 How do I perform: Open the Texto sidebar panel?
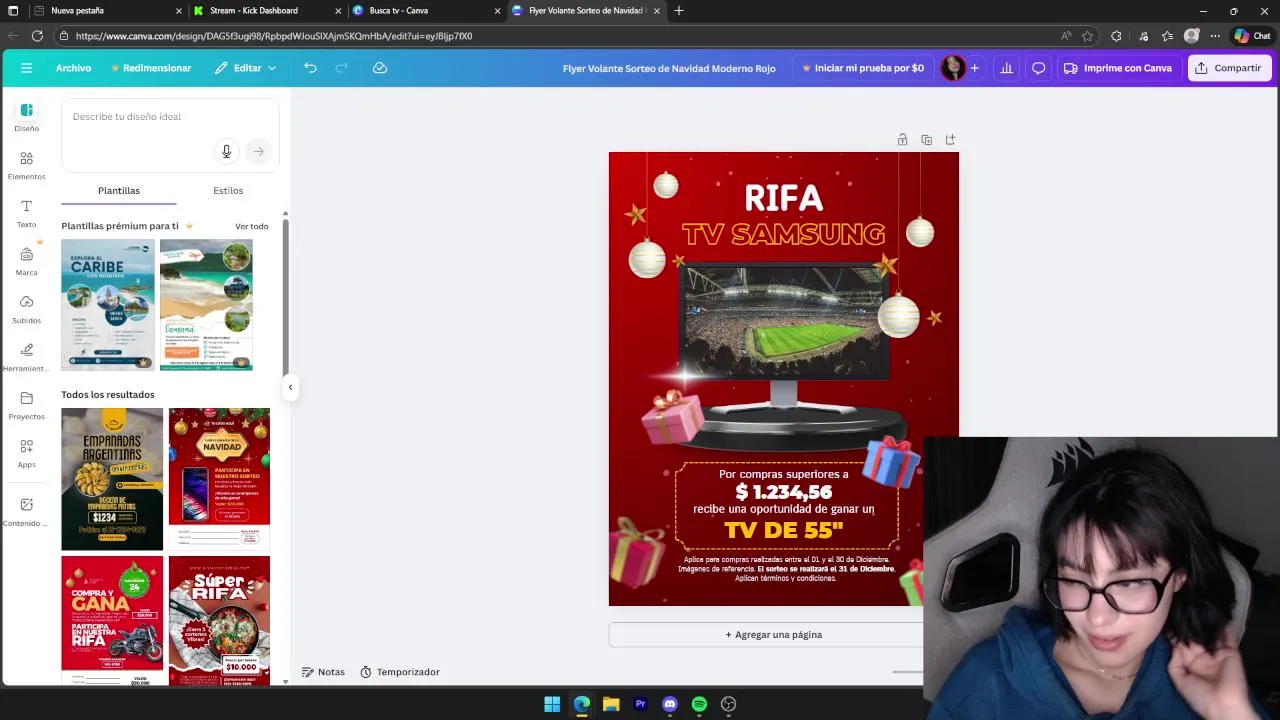tap(26, 213)
